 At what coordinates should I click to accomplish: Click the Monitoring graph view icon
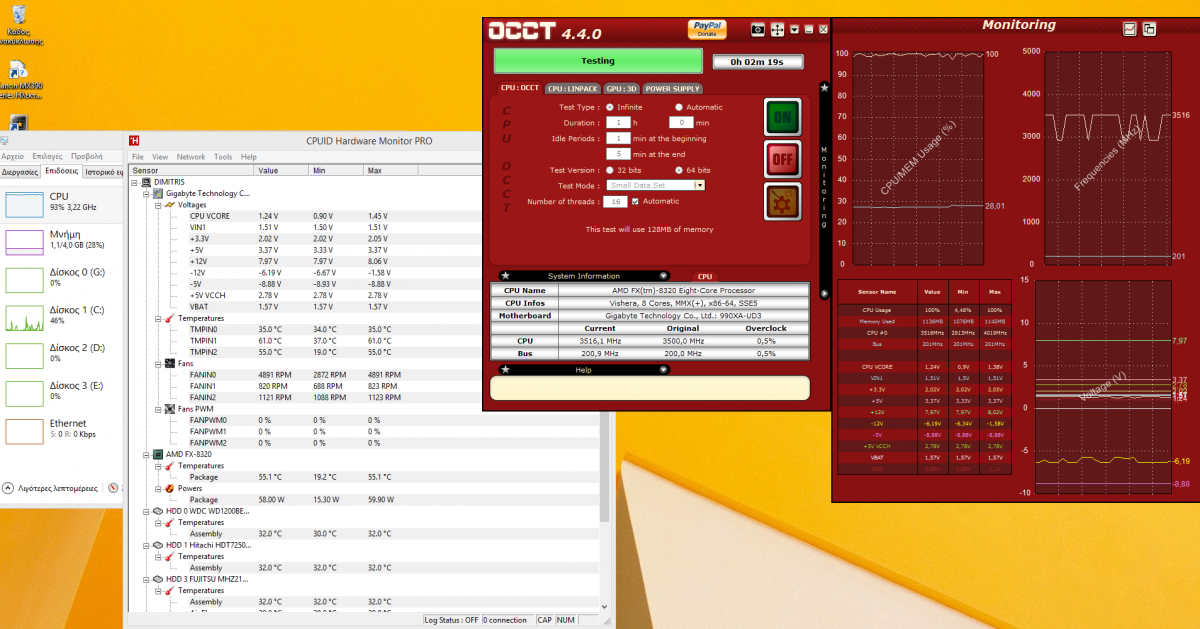pos(1130,29)
